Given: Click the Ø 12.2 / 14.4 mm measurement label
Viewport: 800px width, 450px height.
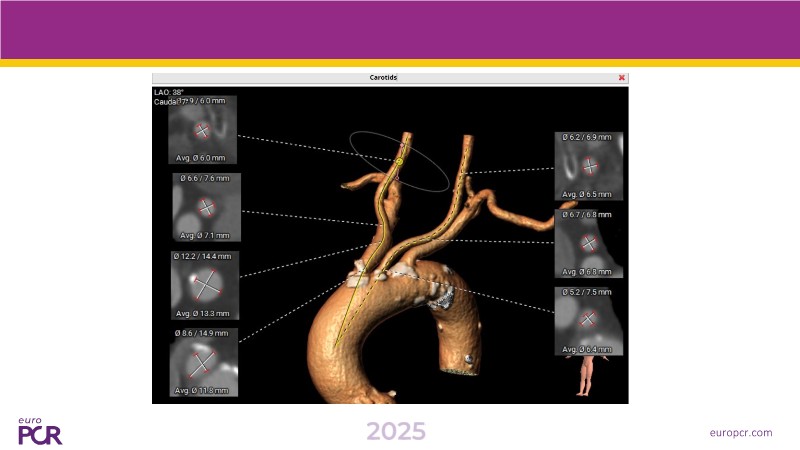Looking at the screenshot, I should click(x=205, y=256).
